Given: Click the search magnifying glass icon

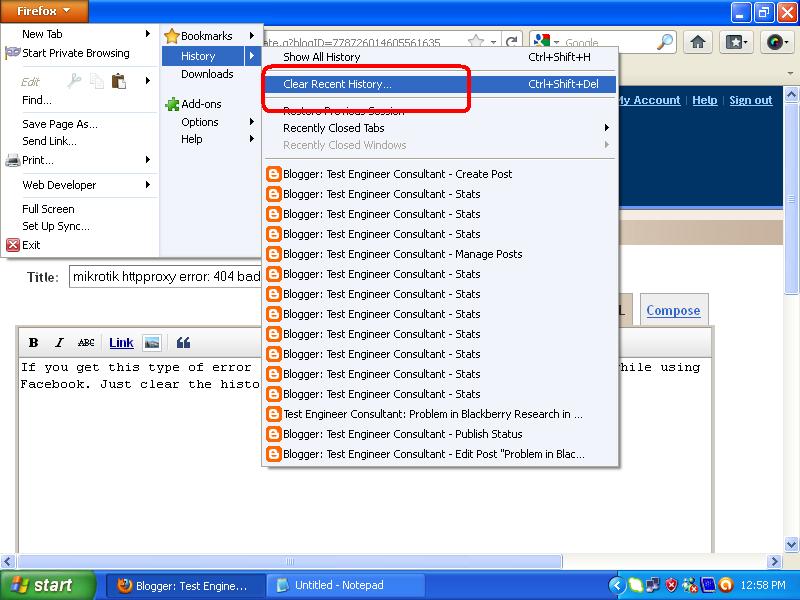Looking at the screenshot, I should tap(665, 42).
